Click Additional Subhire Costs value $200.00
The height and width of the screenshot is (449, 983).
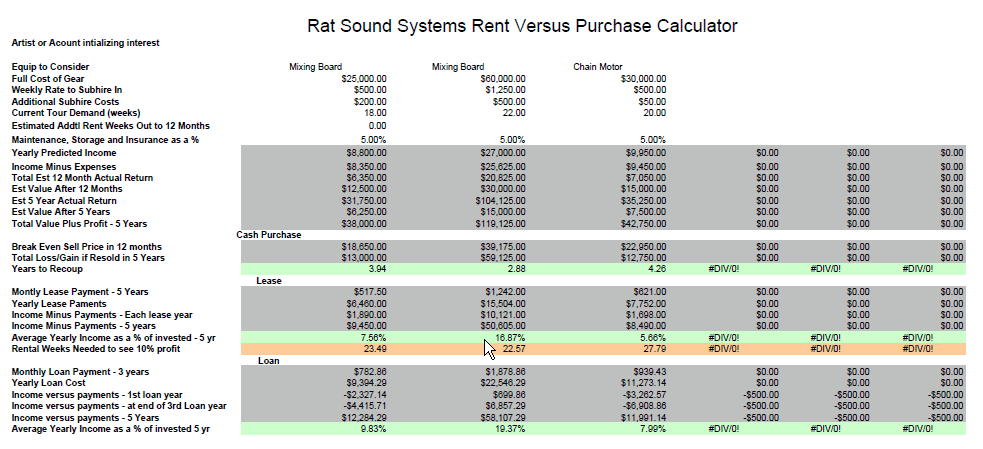click(x=370, y=102)
